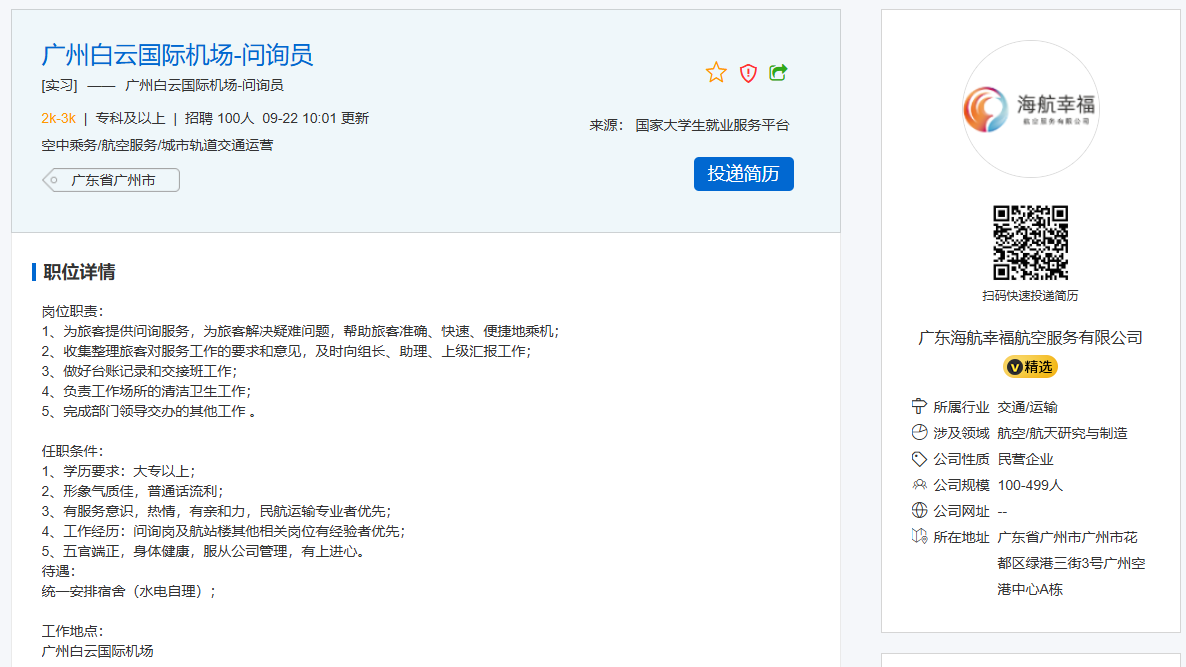Click the 所属行业 industry icon
This screenshot has height=667, width=1186.
pyautogui.click(x=919, y=407)
